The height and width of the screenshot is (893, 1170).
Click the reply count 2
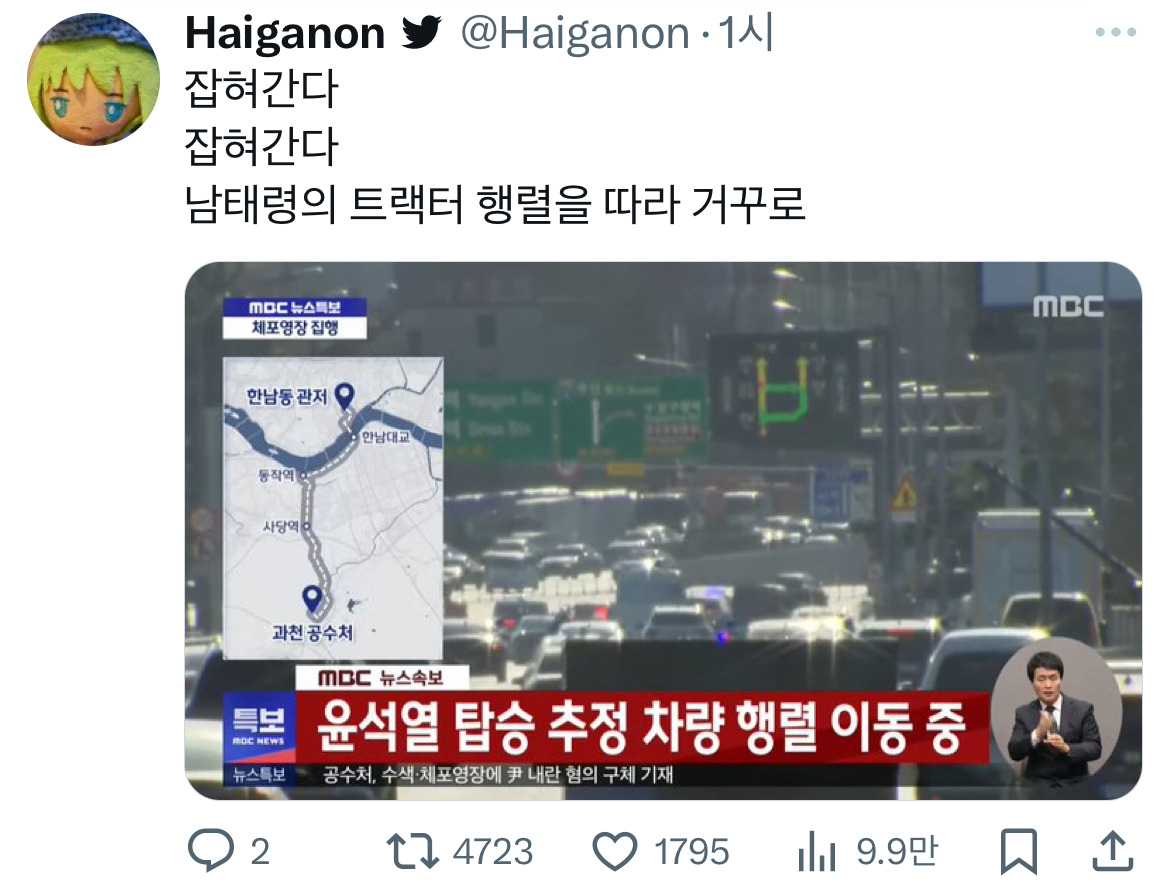(x=260, y=851)
